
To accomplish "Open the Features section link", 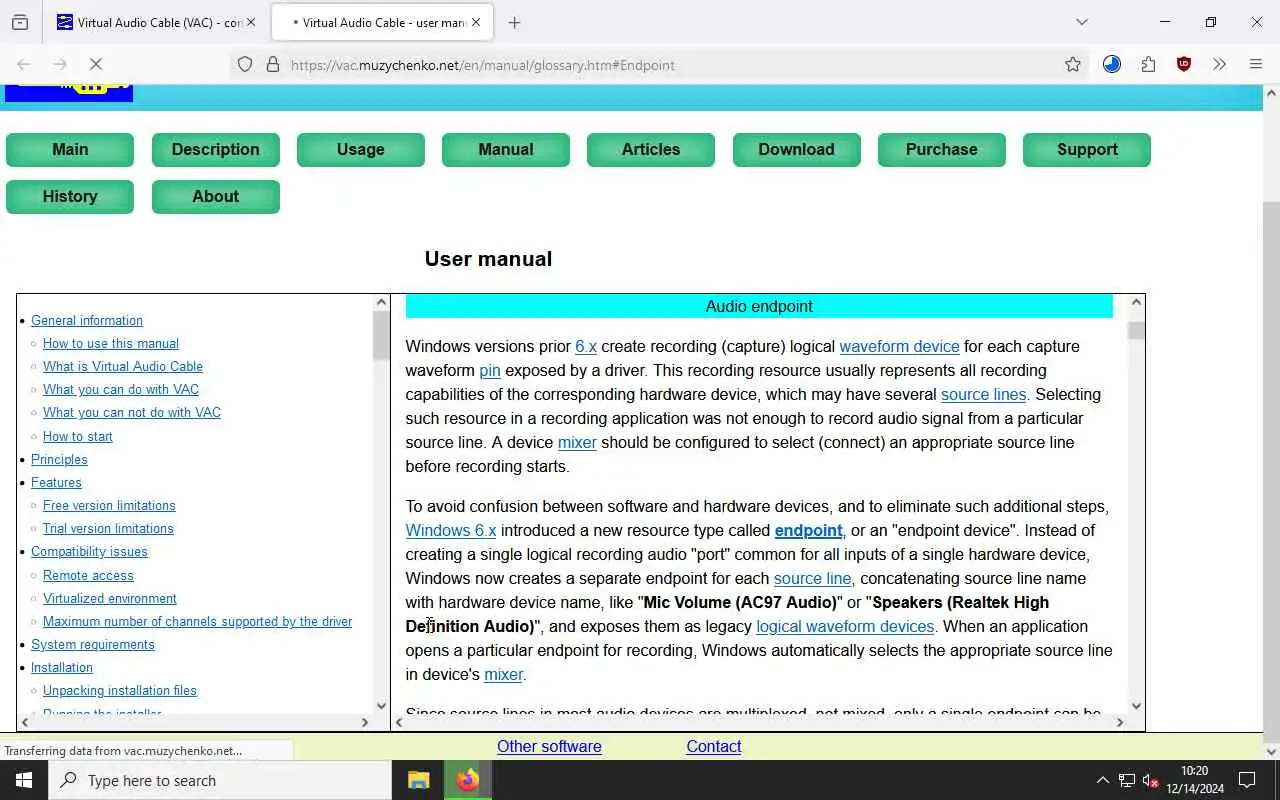I will coord(56,482).
